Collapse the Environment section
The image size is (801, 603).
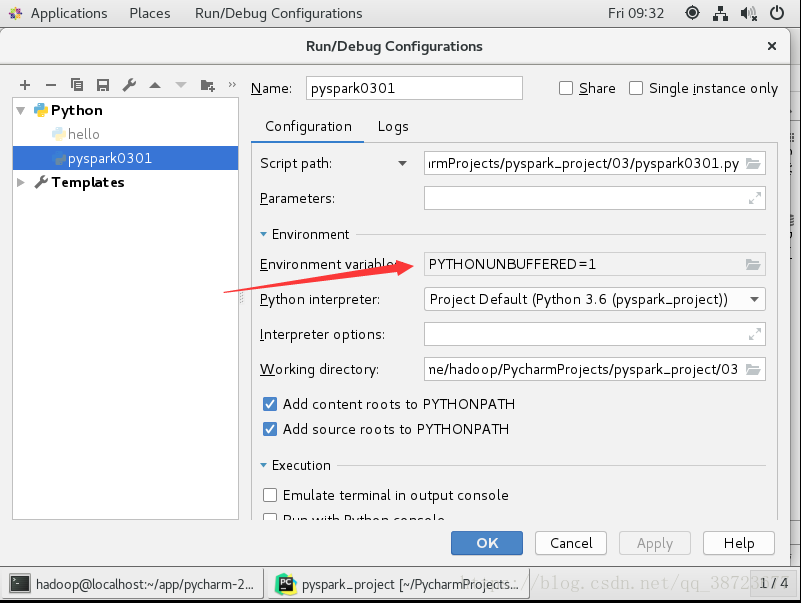click(264, 234)
